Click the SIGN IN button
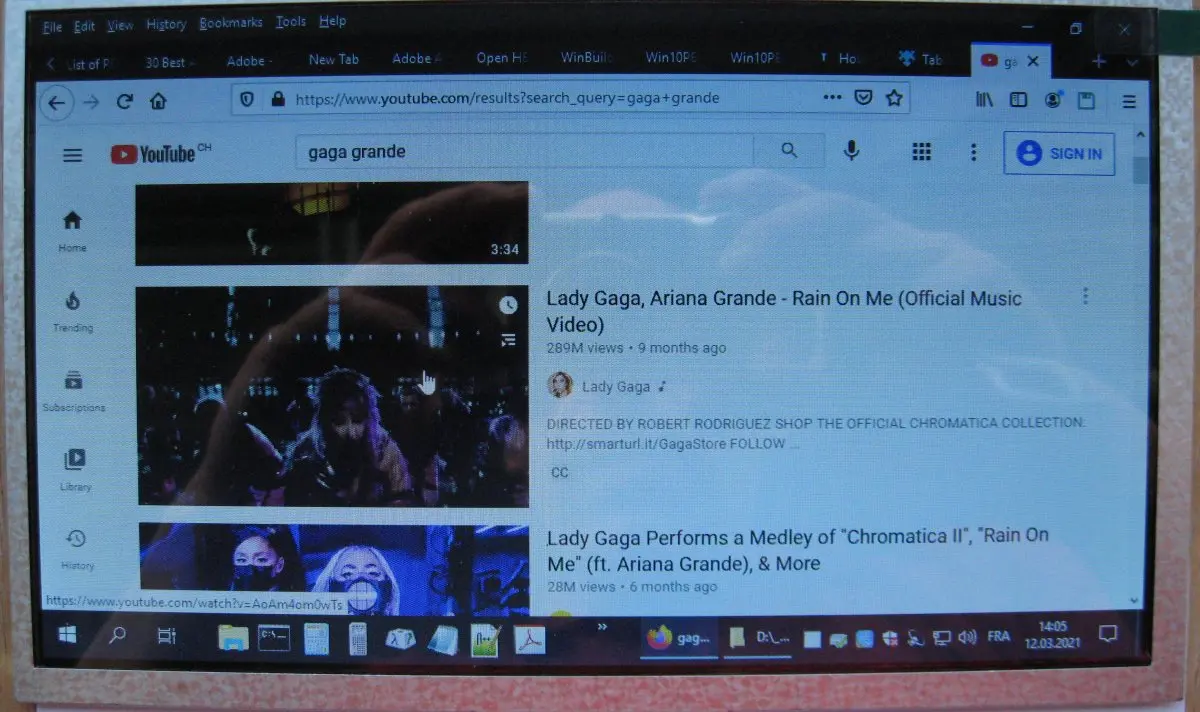Screen dimensions: 1200x712 coord(1059,154)
